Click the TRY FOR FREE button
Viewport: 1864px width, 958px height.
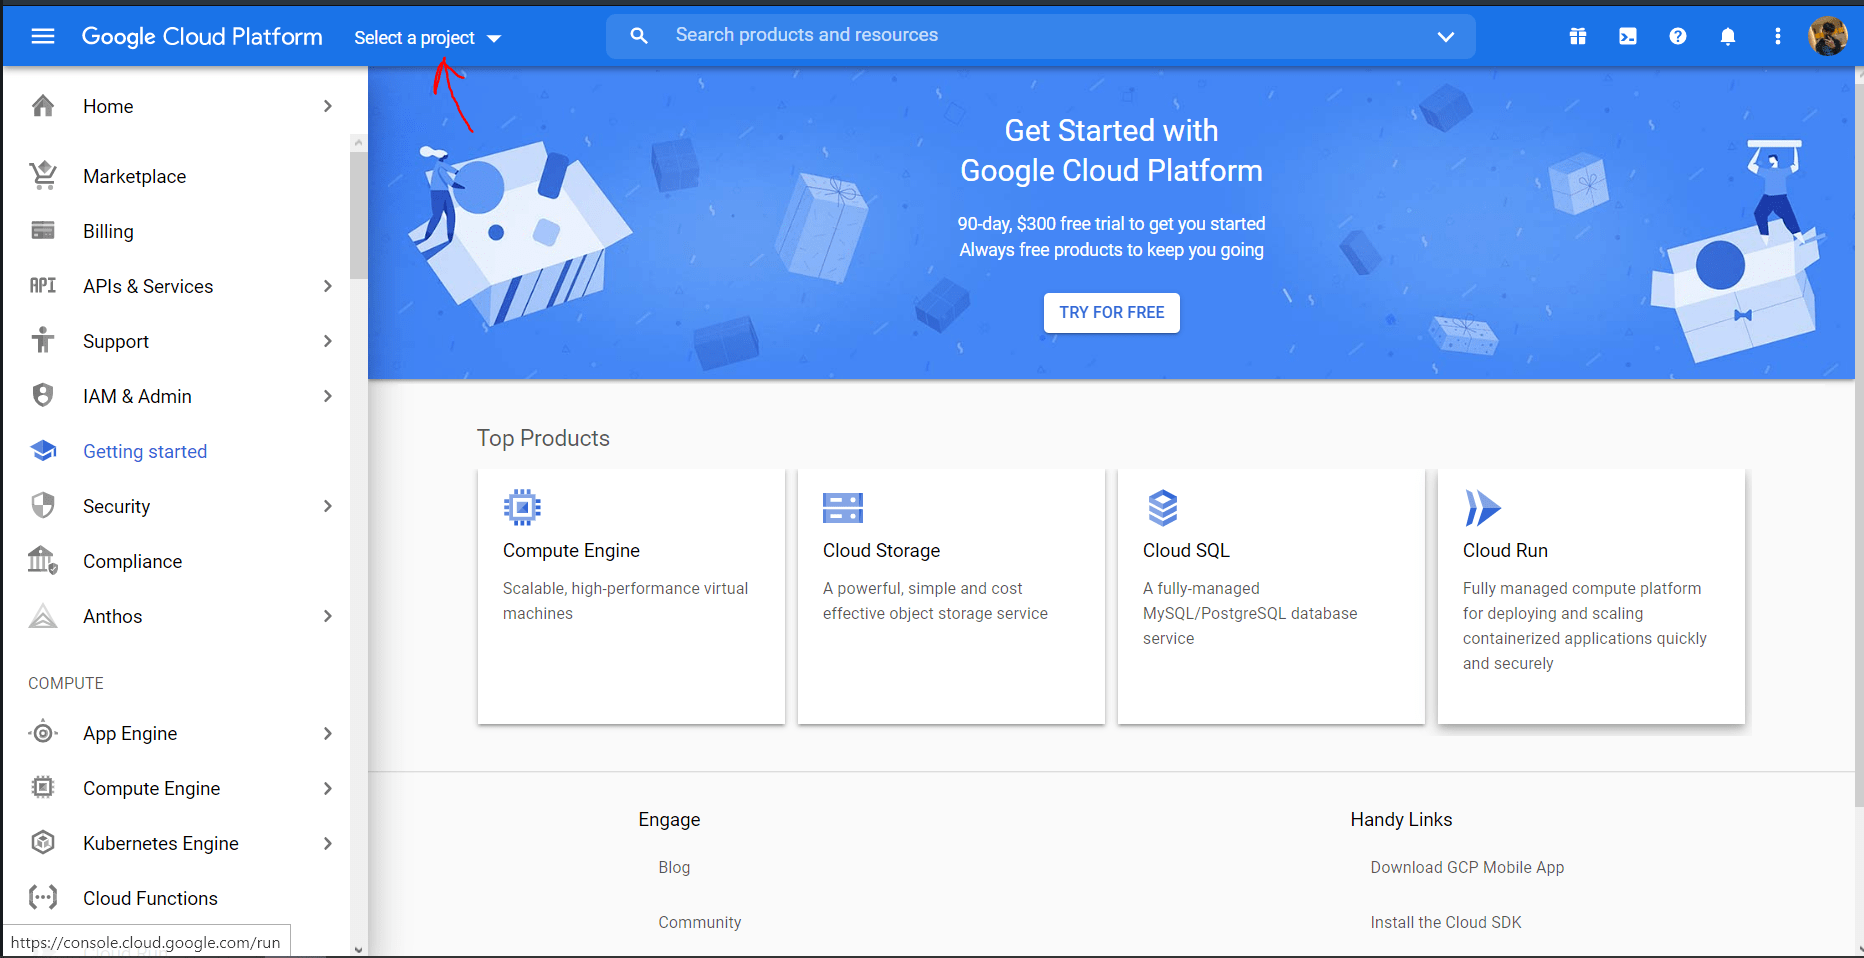pyautogui.click(x=1111, y=312)
